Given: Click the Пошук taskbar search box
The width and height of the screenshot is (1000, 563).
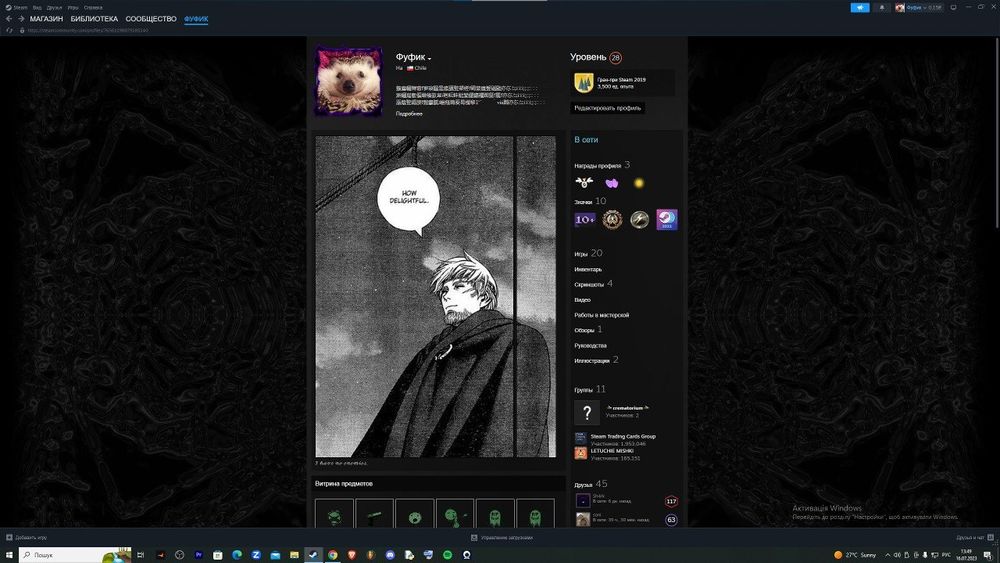Looking at the screenshot, I should 75,555.
